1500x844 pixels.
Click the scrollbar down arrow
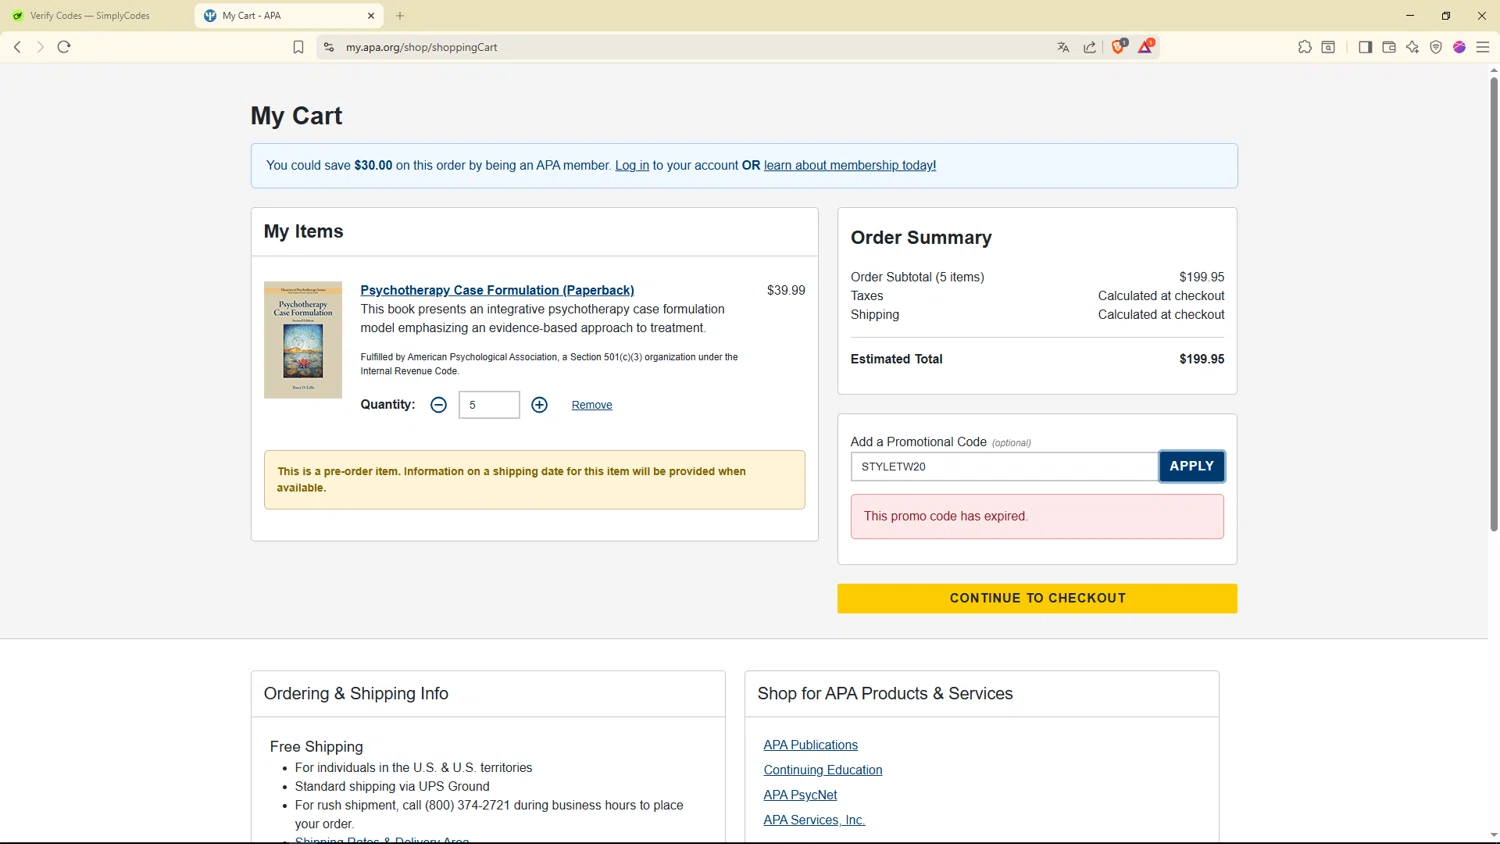(1493, 836)
